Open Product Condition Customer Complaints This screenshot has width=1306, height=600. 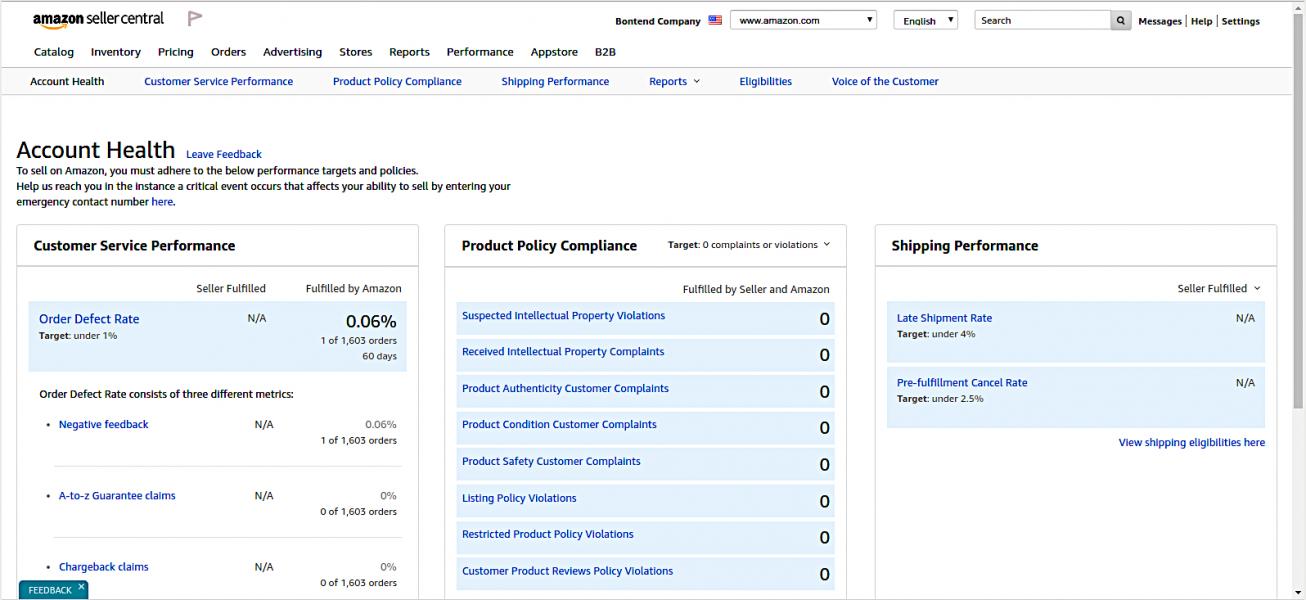[559, 425]
